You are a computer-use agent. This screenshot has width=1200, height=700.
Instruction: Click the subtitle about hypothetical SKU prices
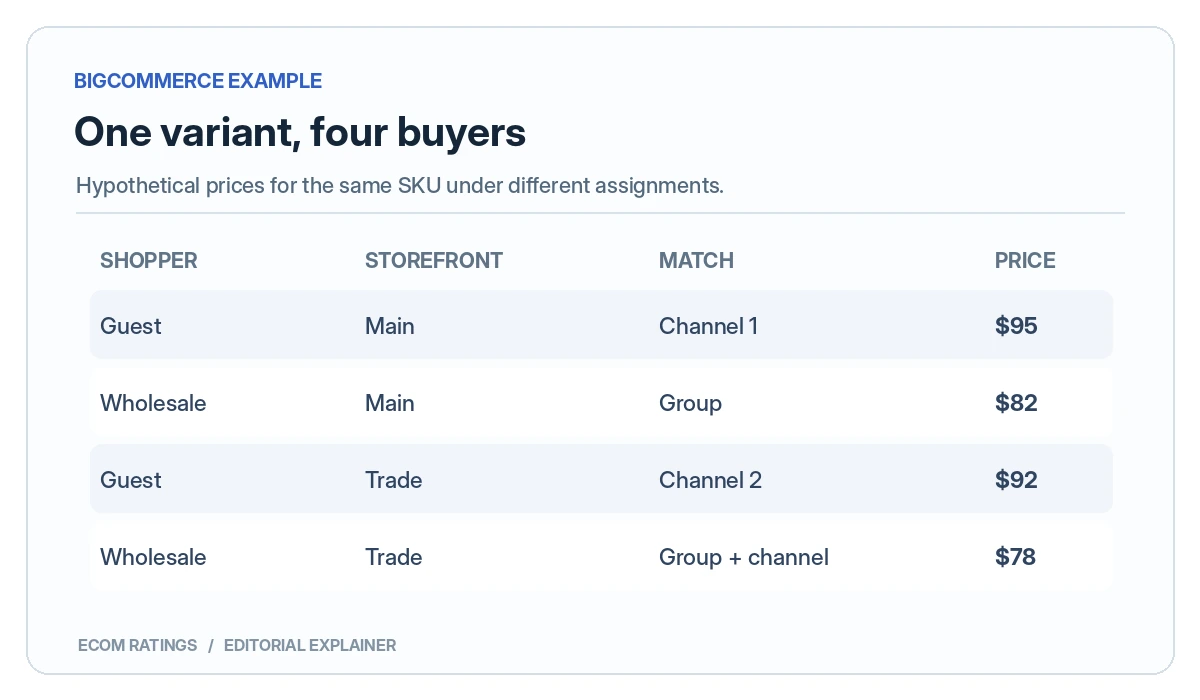[x=399, y=186]
